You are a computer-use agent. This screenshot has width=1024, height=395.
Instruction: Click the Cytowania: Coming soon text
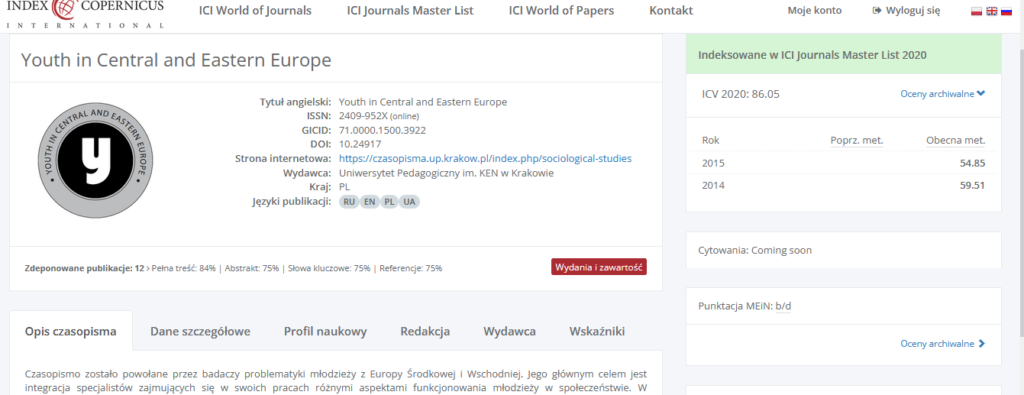click(x=755, y=250)
